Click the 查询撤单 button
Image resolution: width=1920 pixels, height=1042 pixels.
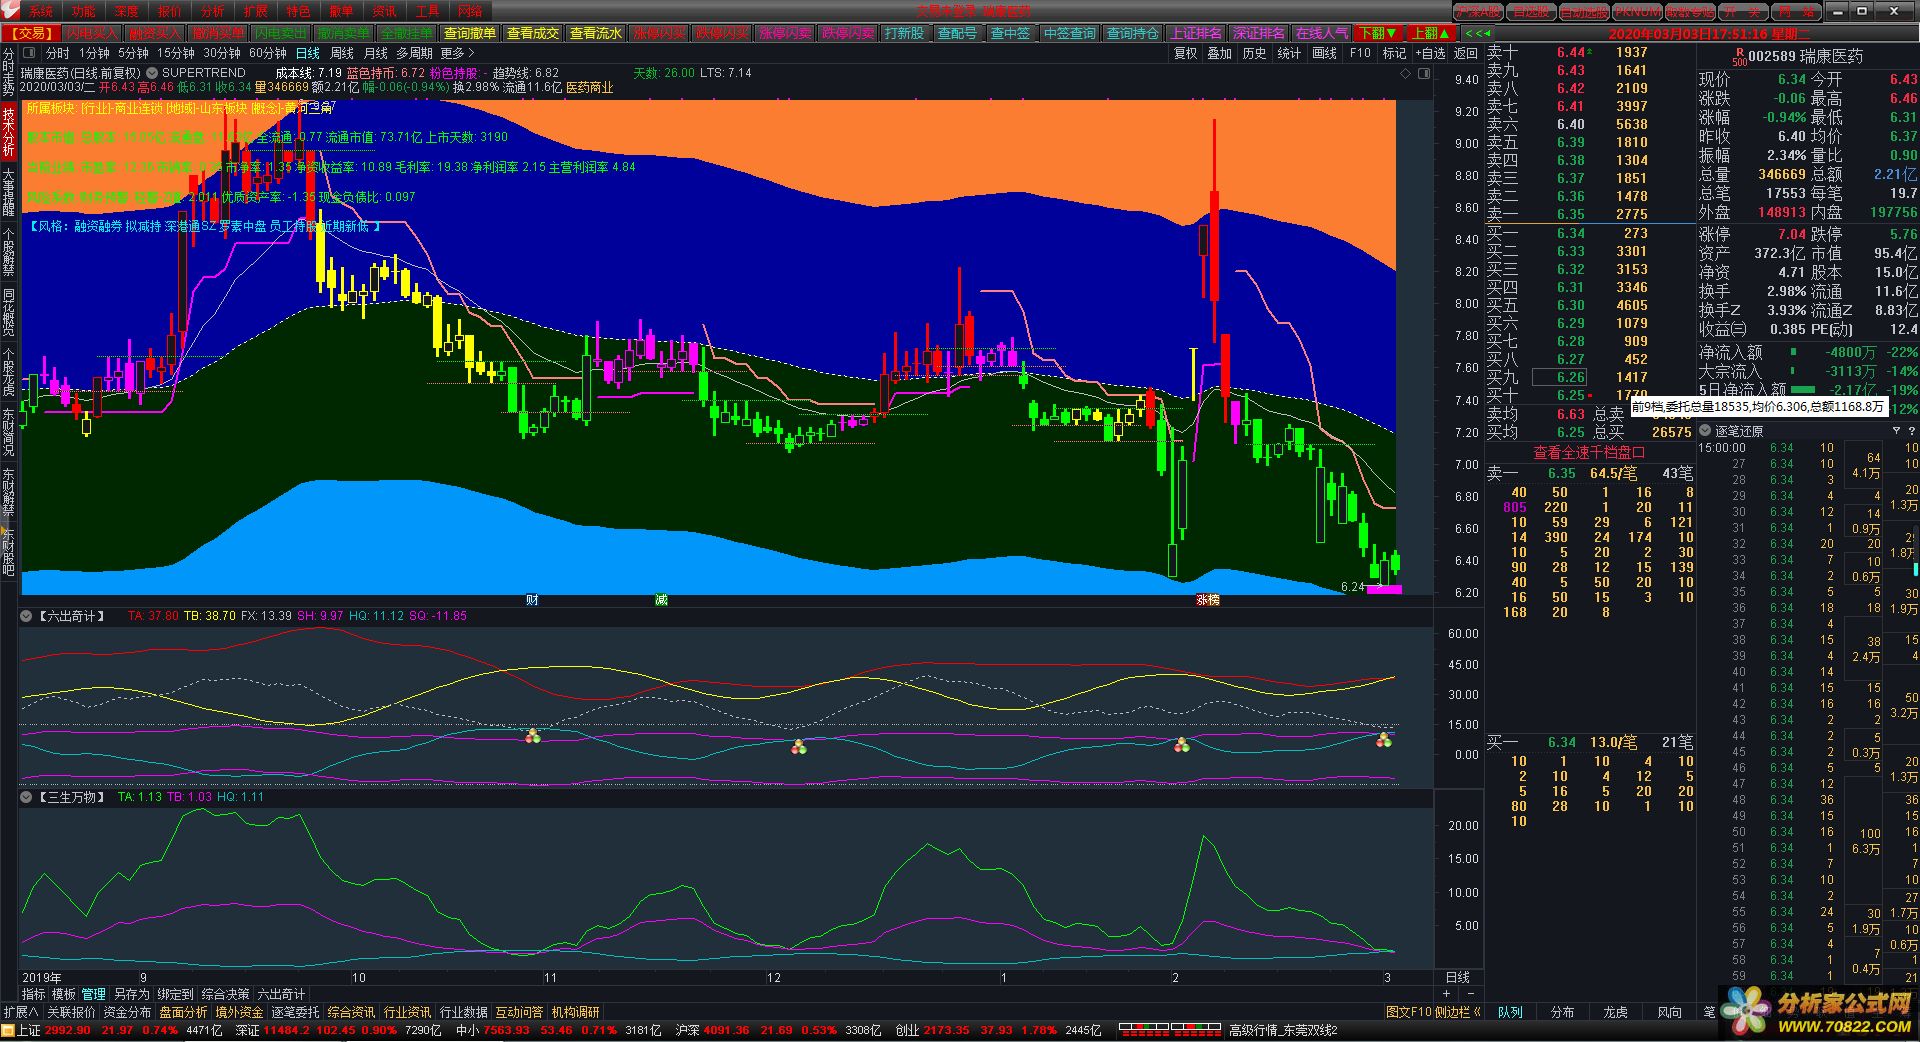tap(469, 33)
